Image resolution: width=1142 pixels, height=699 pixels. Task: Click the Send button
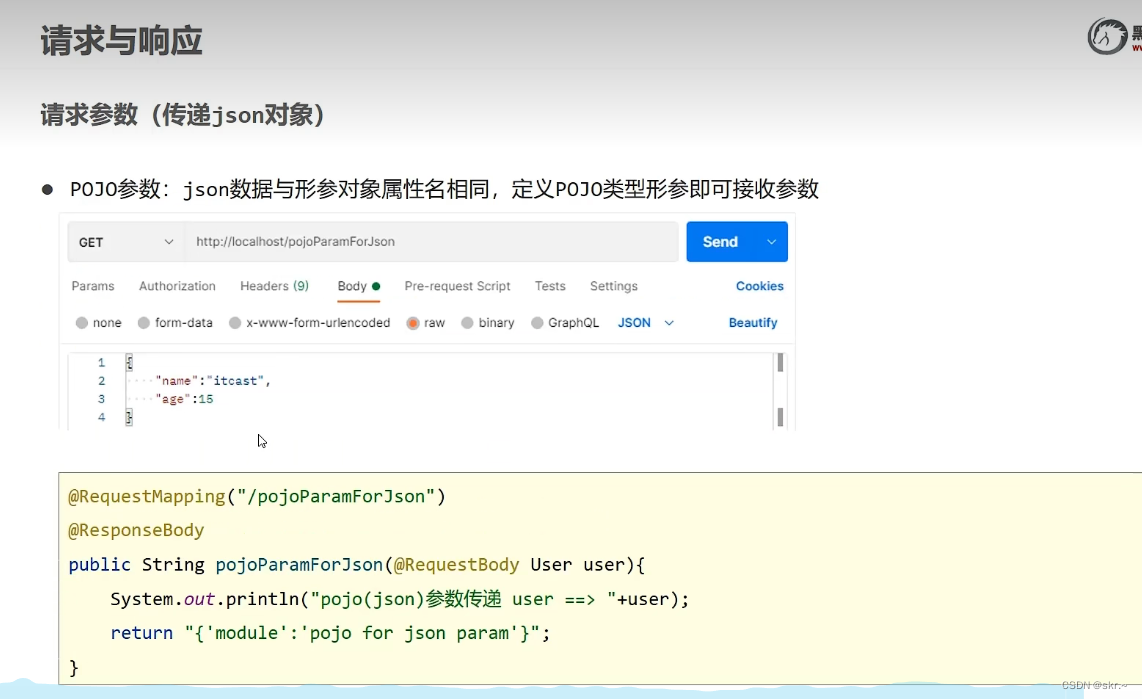pos(720,241)
